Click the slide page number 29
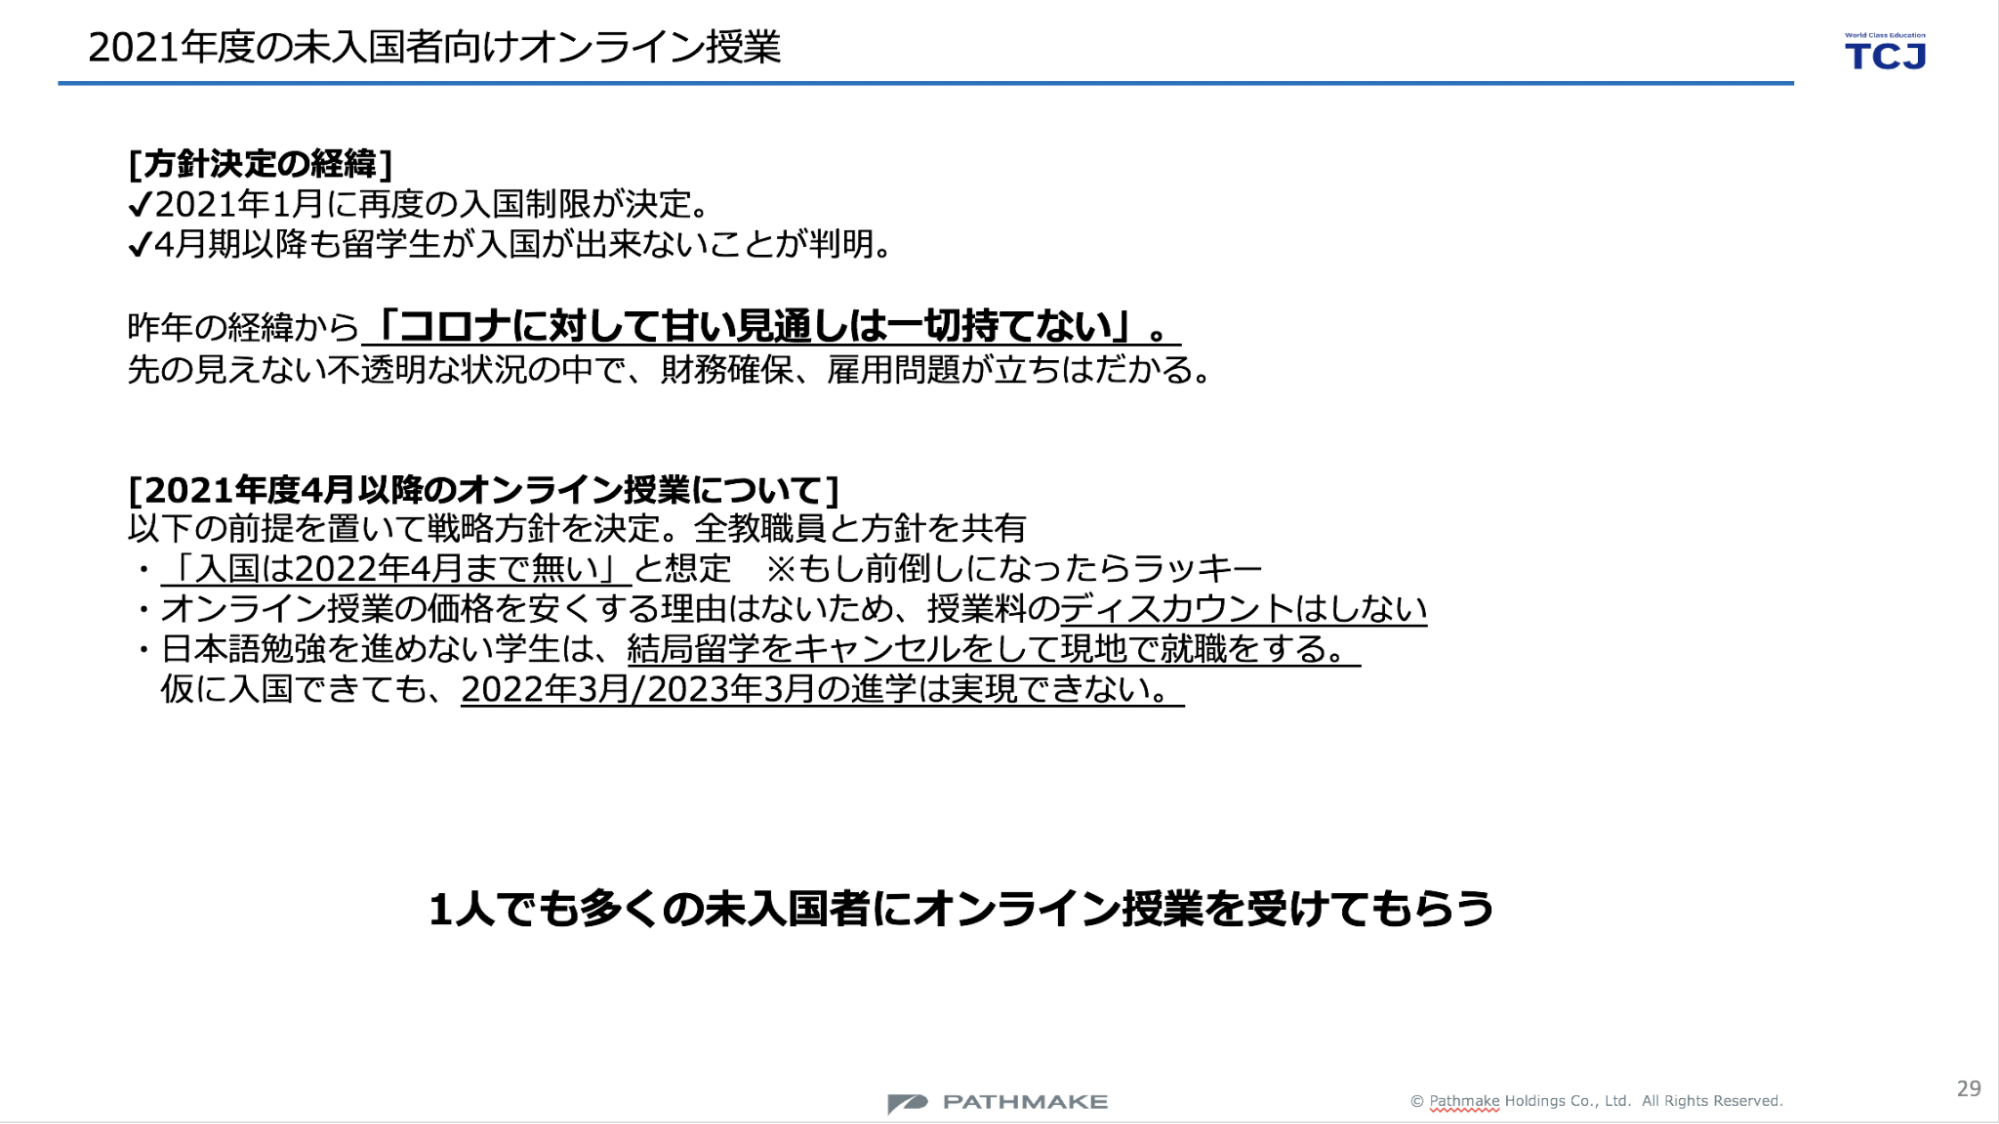 click(1968, 1088)
